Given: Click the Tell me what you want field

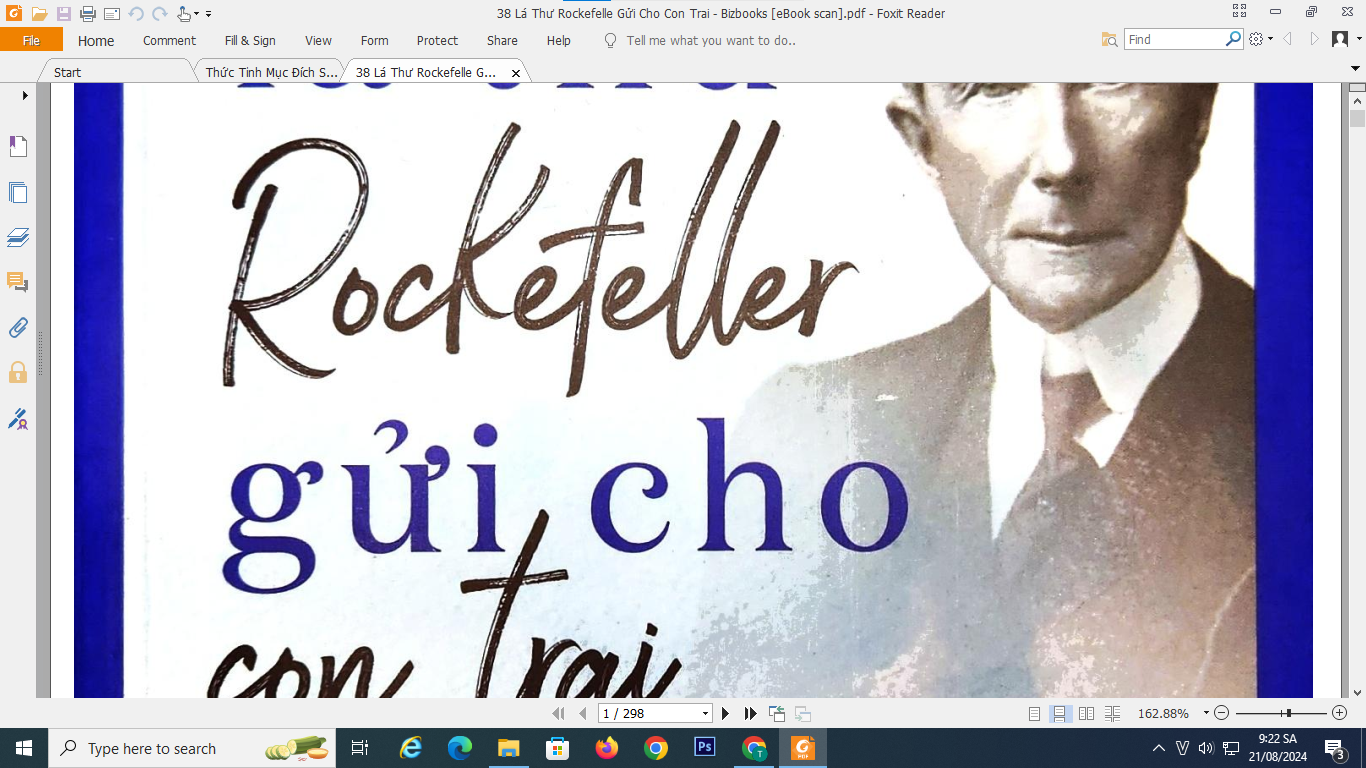Looking at the screenshot, I should coord(710,41).
